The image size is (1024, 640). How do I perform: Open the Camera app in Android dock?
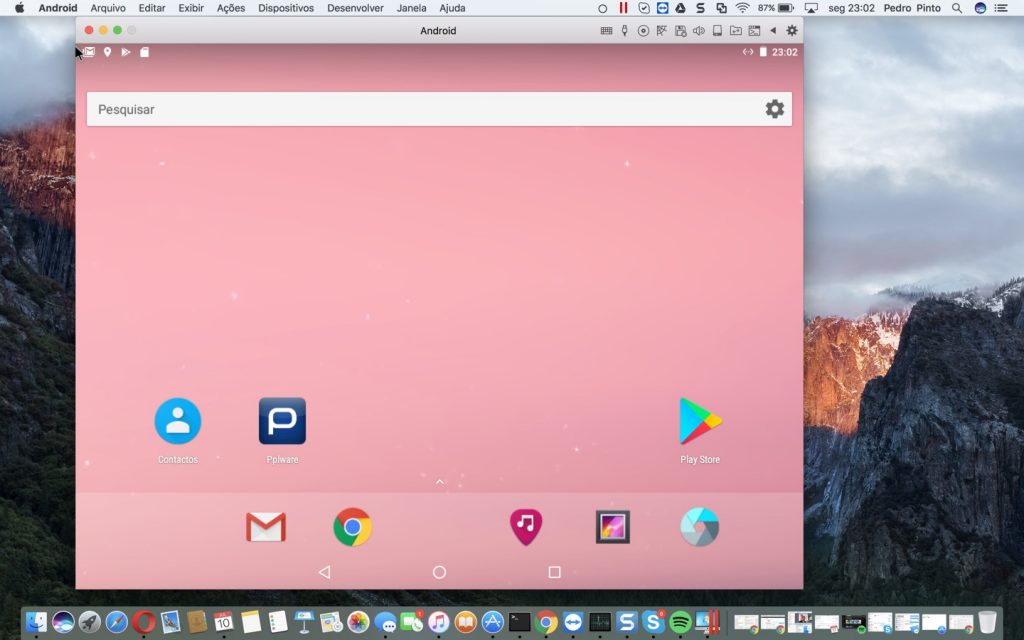click(x=699, y=527)
